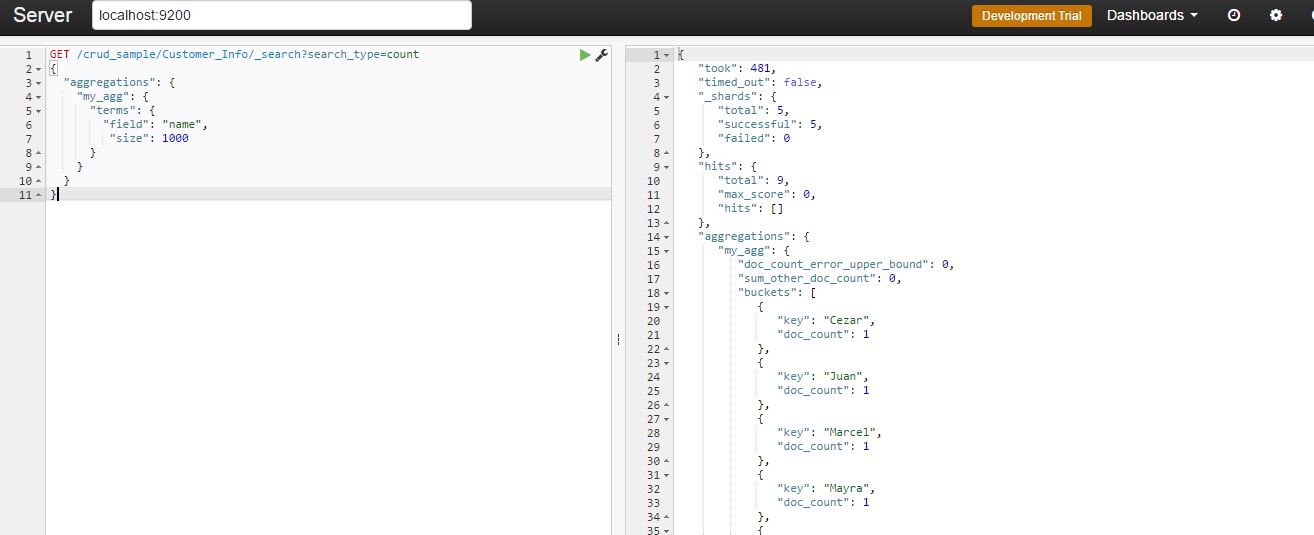The height and width of the screenshot is (535, 1314).
Task: Fold the Mayra bucket at output line 31
Action: tap(667, 475)
